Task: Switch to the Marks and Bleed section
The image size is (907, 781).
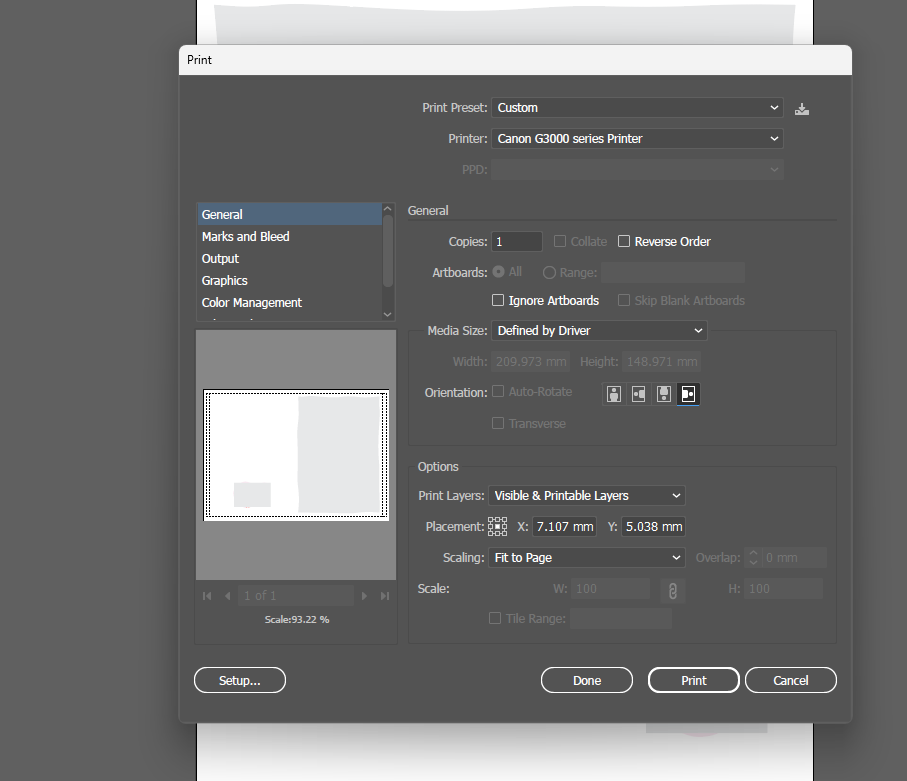Action: coord(246,237)
